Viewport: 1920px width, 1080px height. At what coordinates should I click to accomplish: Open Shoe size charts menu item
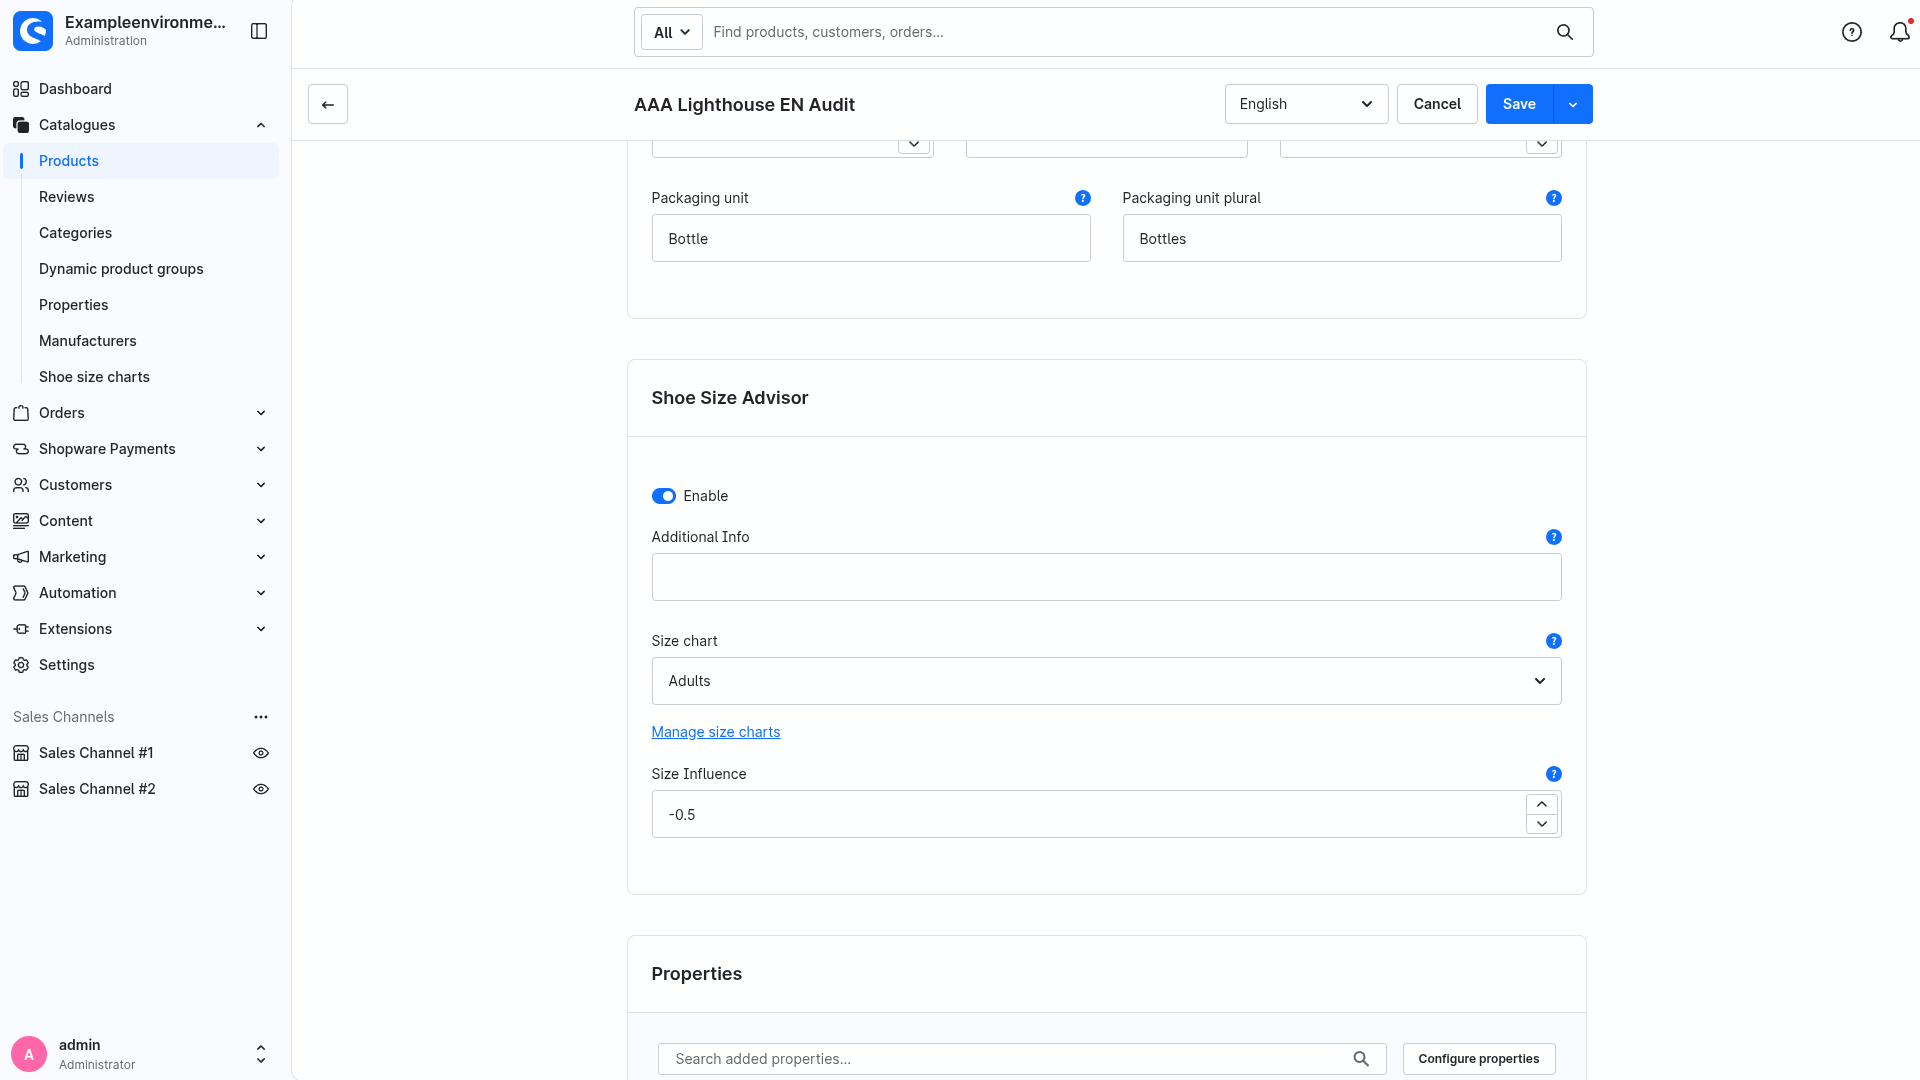[94, 377]
